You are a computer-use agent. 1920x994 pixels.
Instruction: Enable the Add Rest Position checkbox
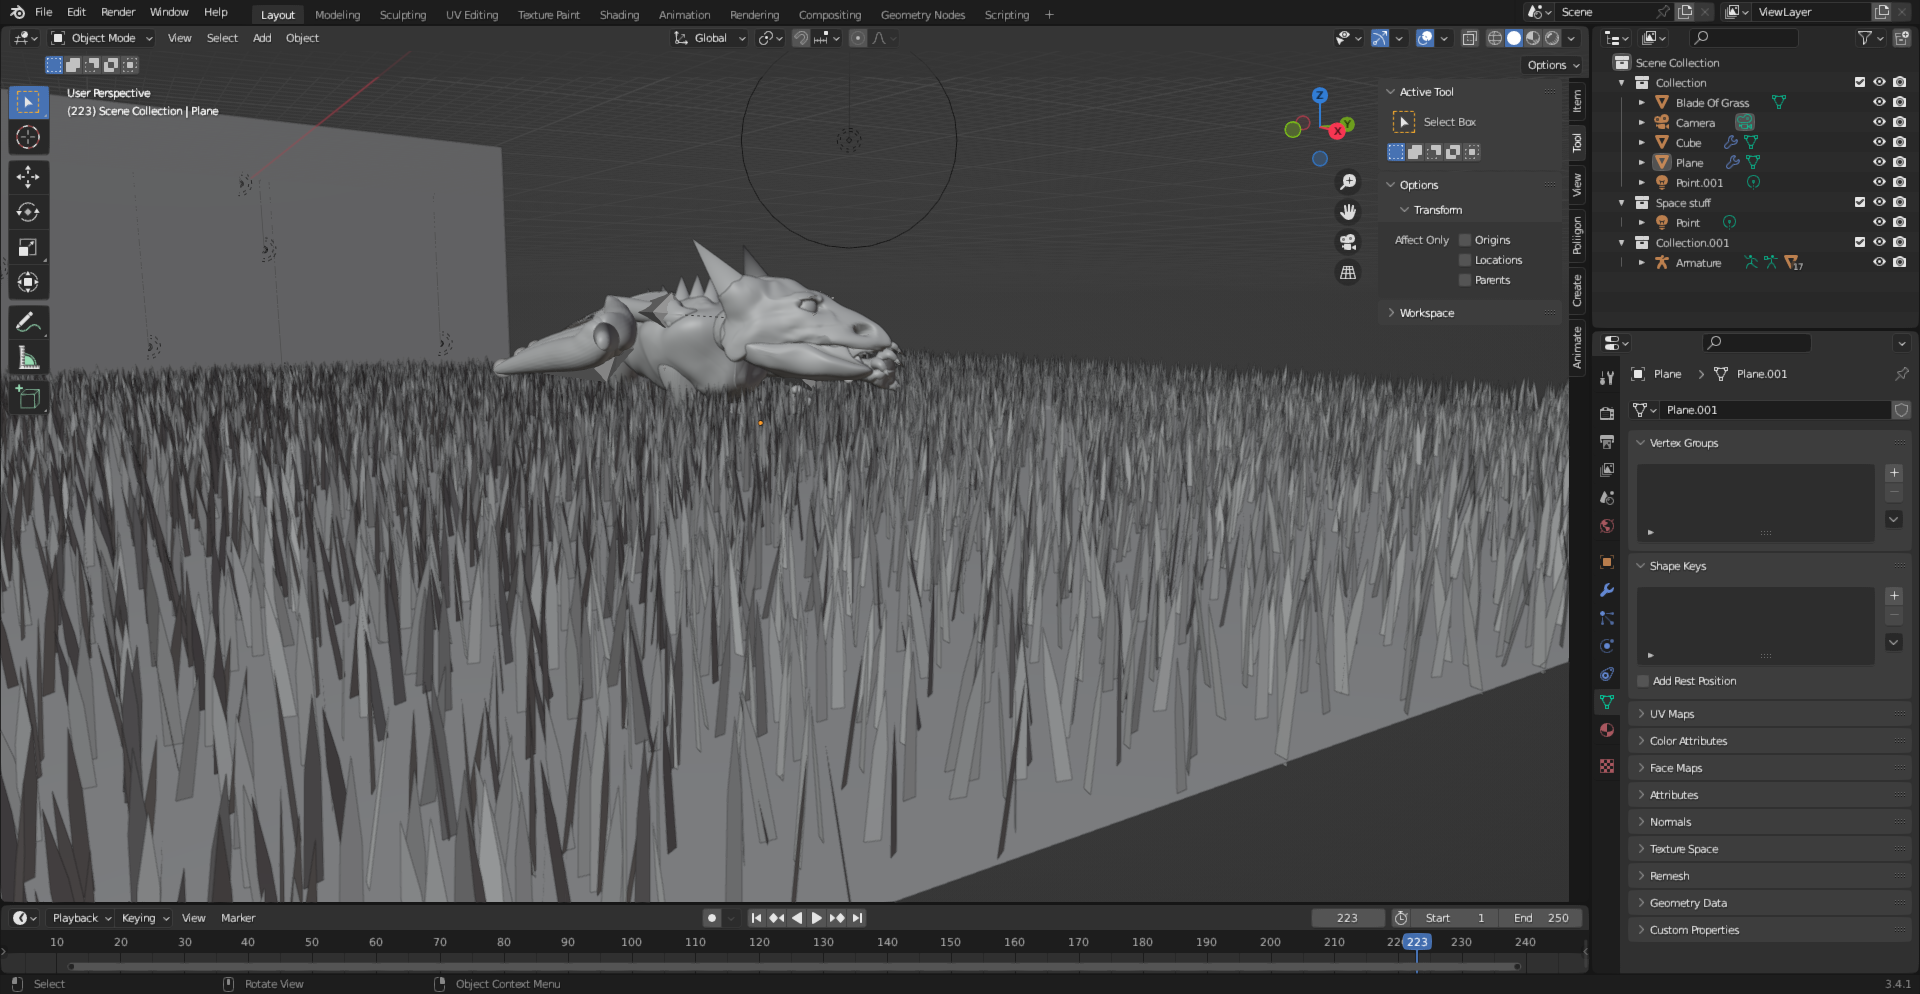coord(1643,681)
